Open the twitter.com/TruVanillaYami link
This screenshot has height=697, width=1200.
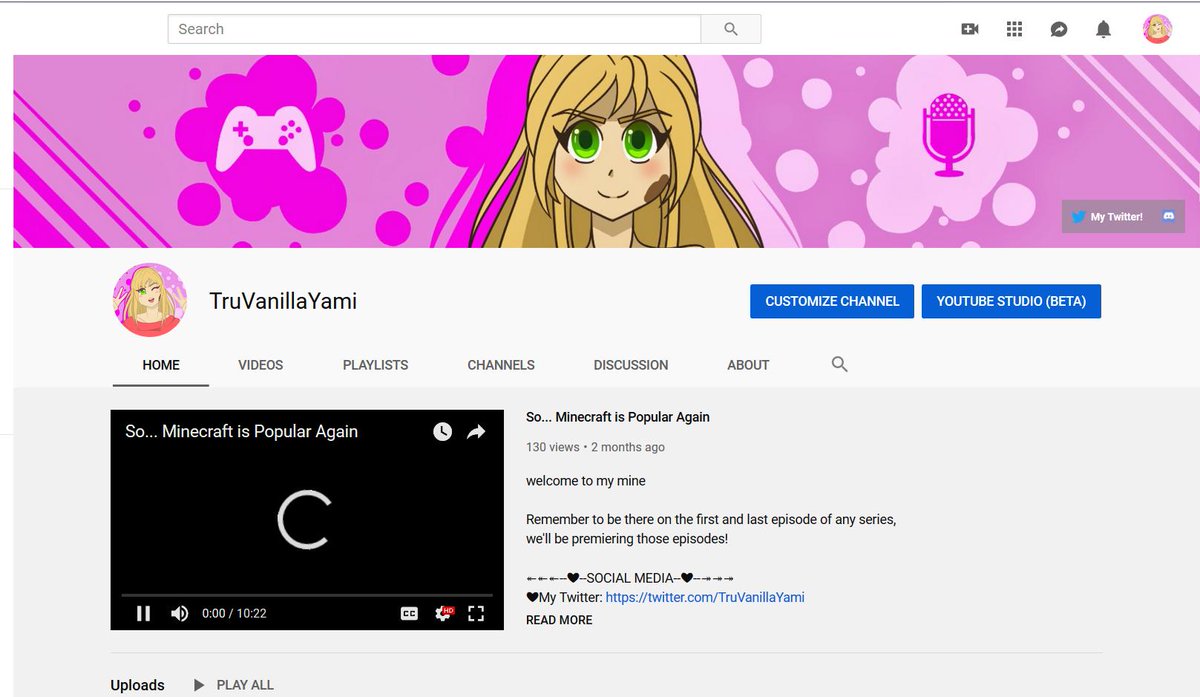pyautogui.click(x=705, y=597)
